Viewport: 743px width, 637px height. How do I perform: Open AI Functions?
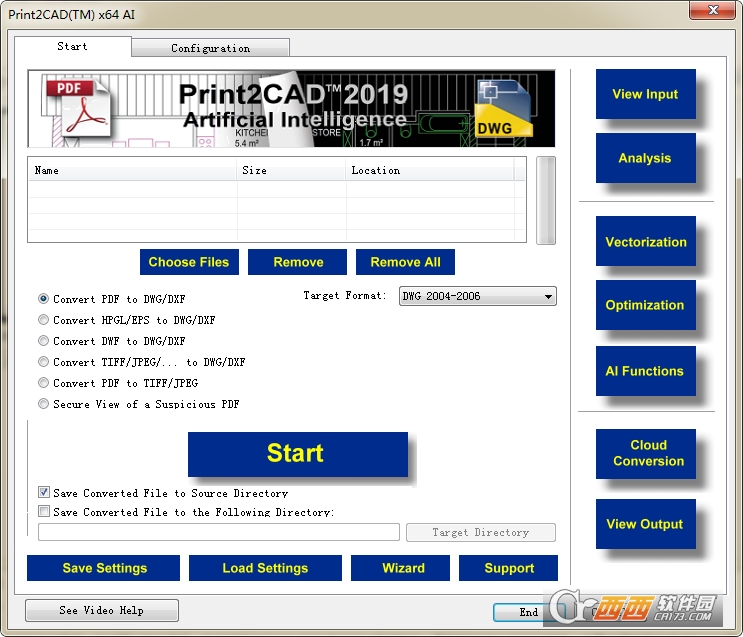click(x=645, y=371)
